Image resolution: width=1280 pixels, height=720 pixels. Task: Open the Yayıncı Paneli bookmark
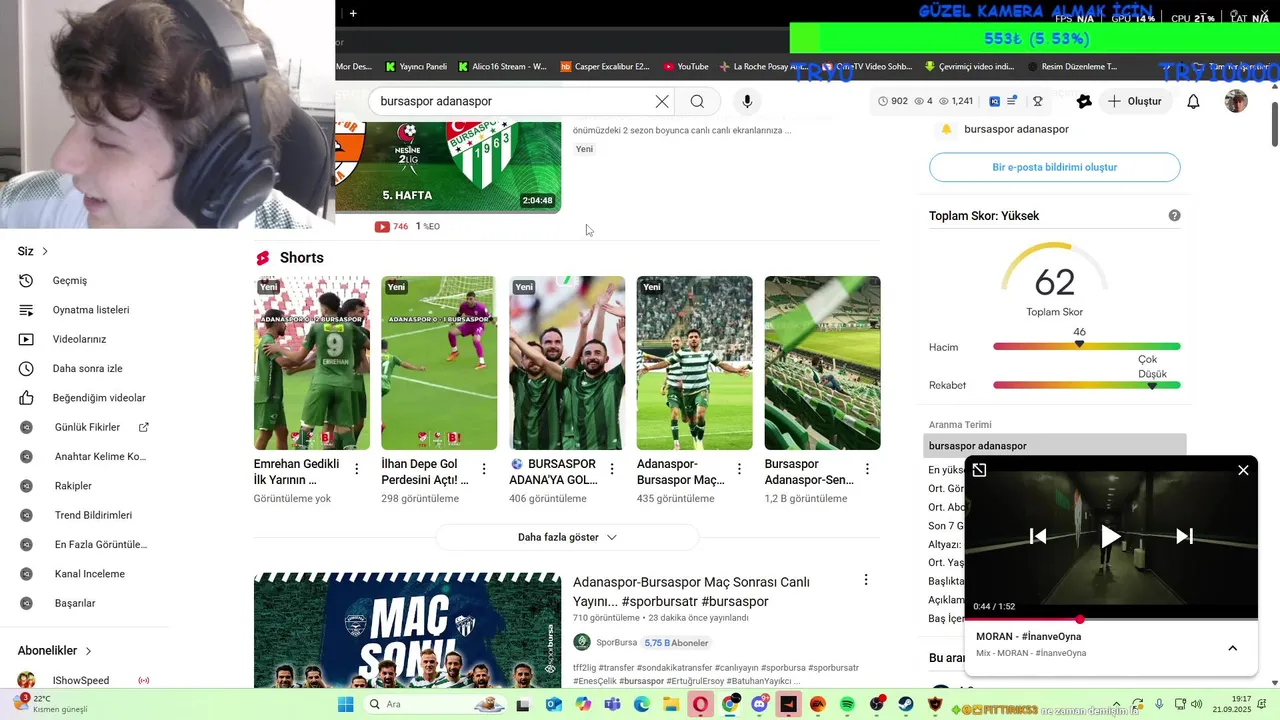[416, 67]
